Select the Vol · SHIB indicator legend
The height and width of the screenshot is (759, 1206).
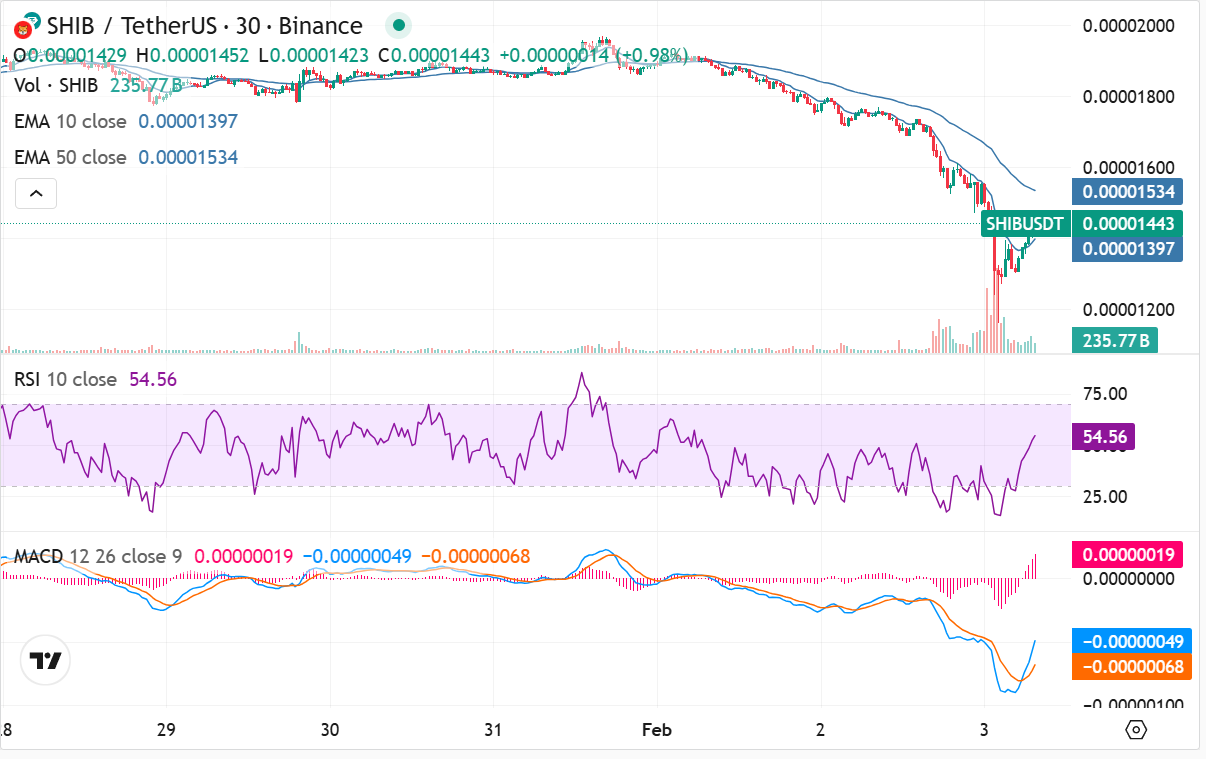(56, 86)
